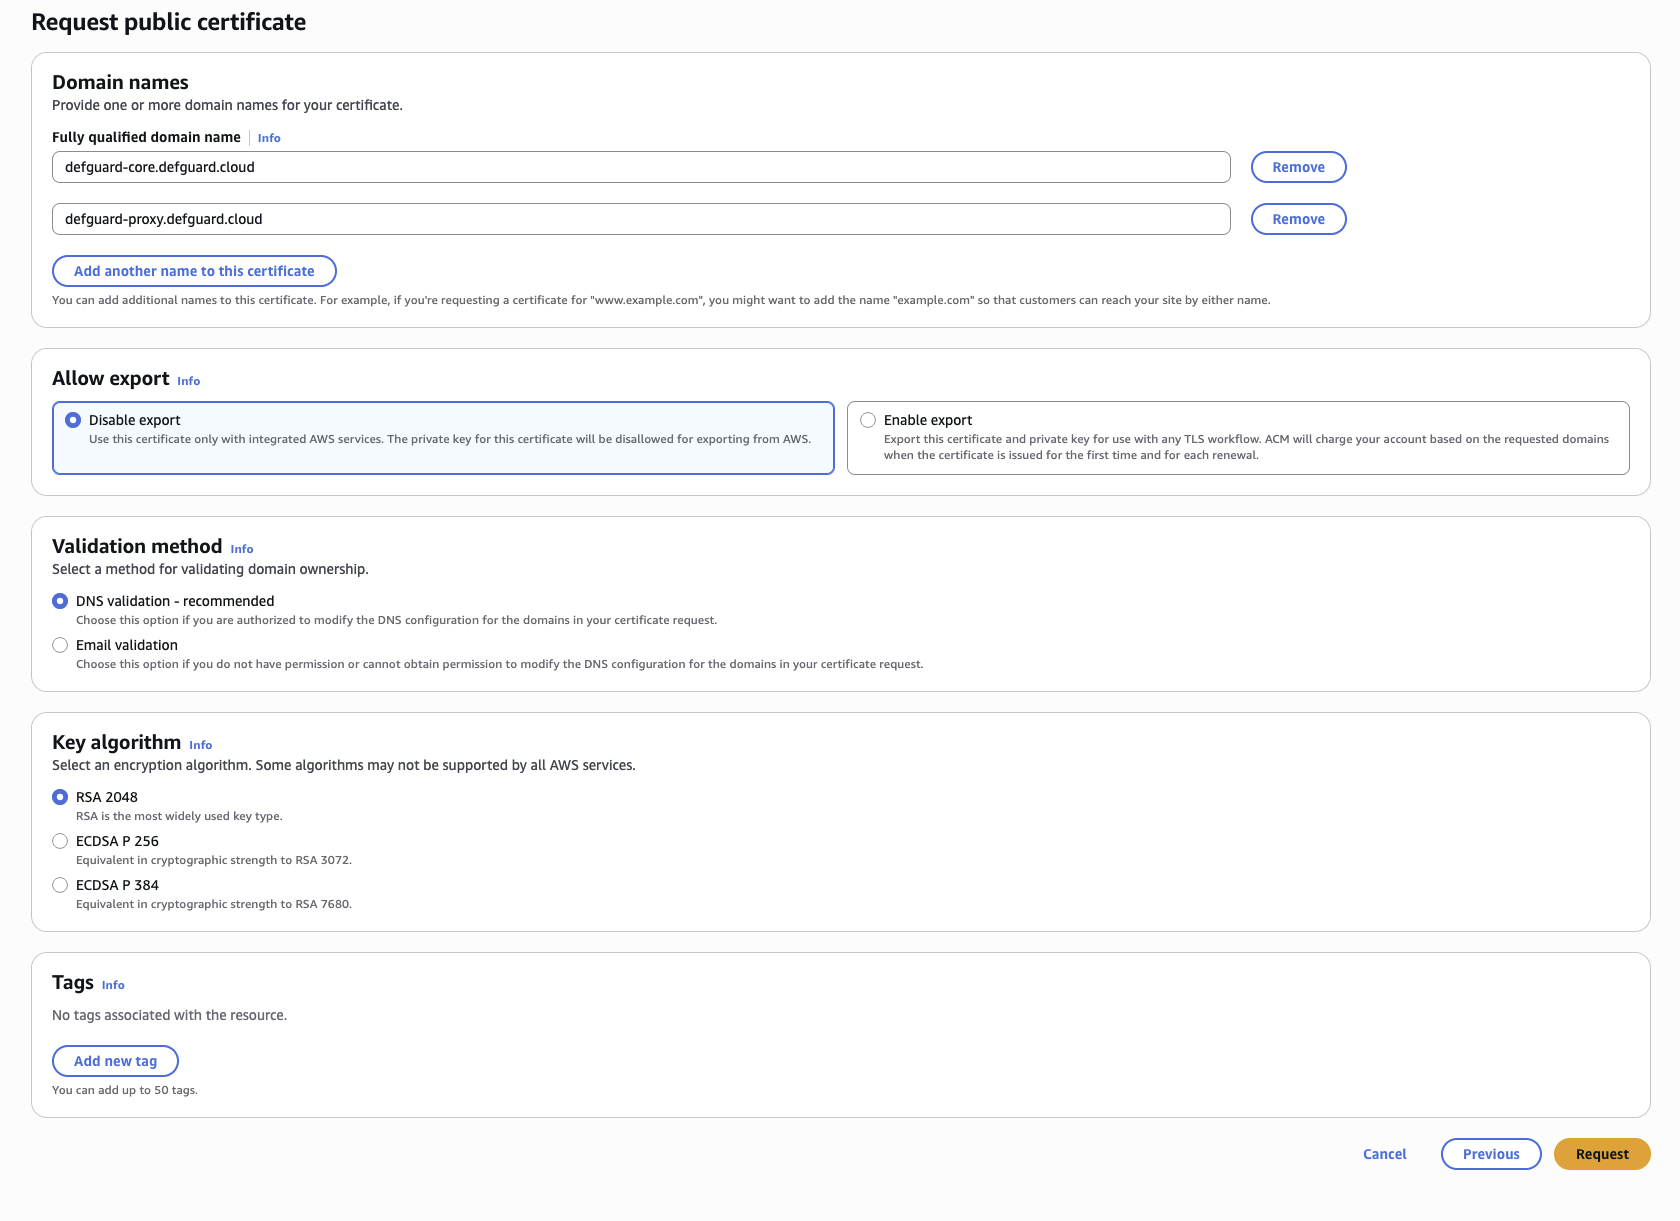Go back with the Previous button
Viewport: 1680px width, 1221px height.
click(x=1490, y=1154)
